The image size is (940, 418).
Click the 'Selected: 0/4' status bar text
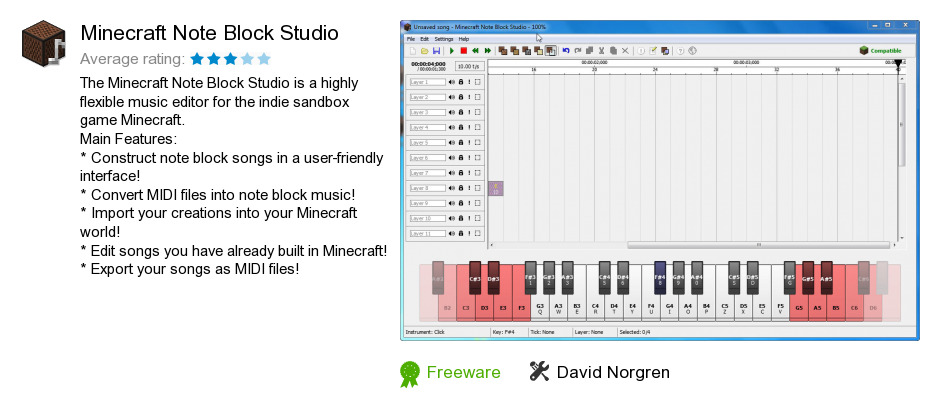(635, 332)
